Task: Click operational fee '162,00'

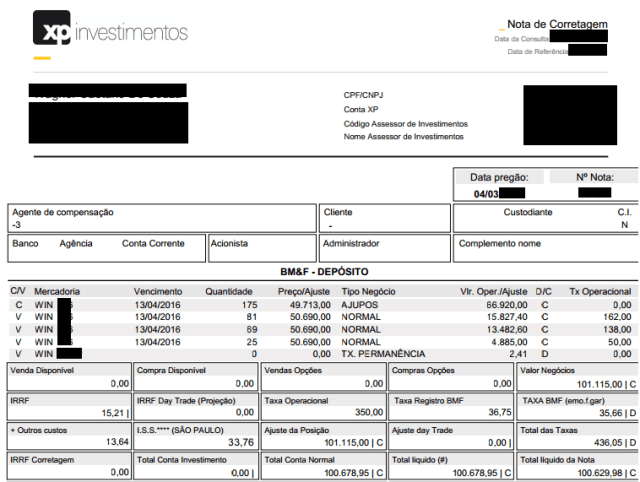Action: pos(617,317)
